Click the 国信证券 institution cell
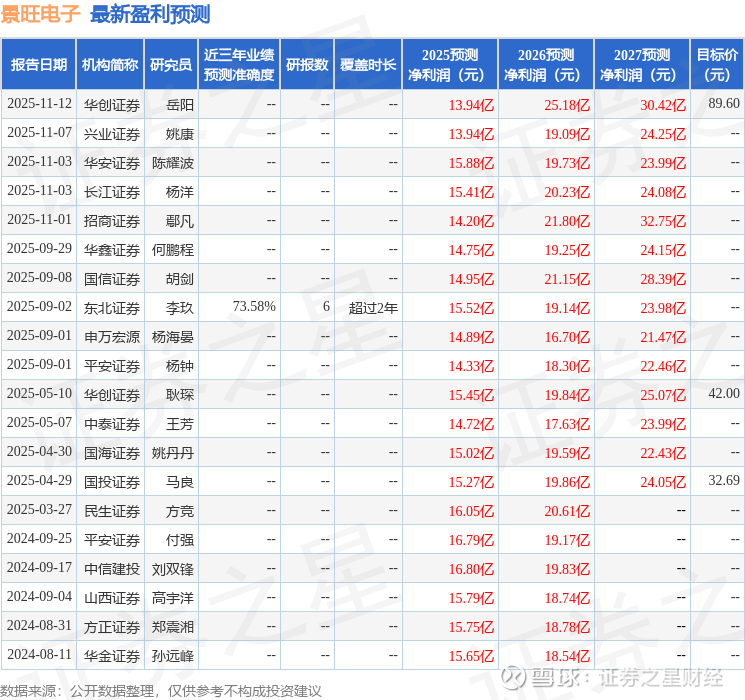Viewport: 745px width, 700px height. click(x=112, y=279)
